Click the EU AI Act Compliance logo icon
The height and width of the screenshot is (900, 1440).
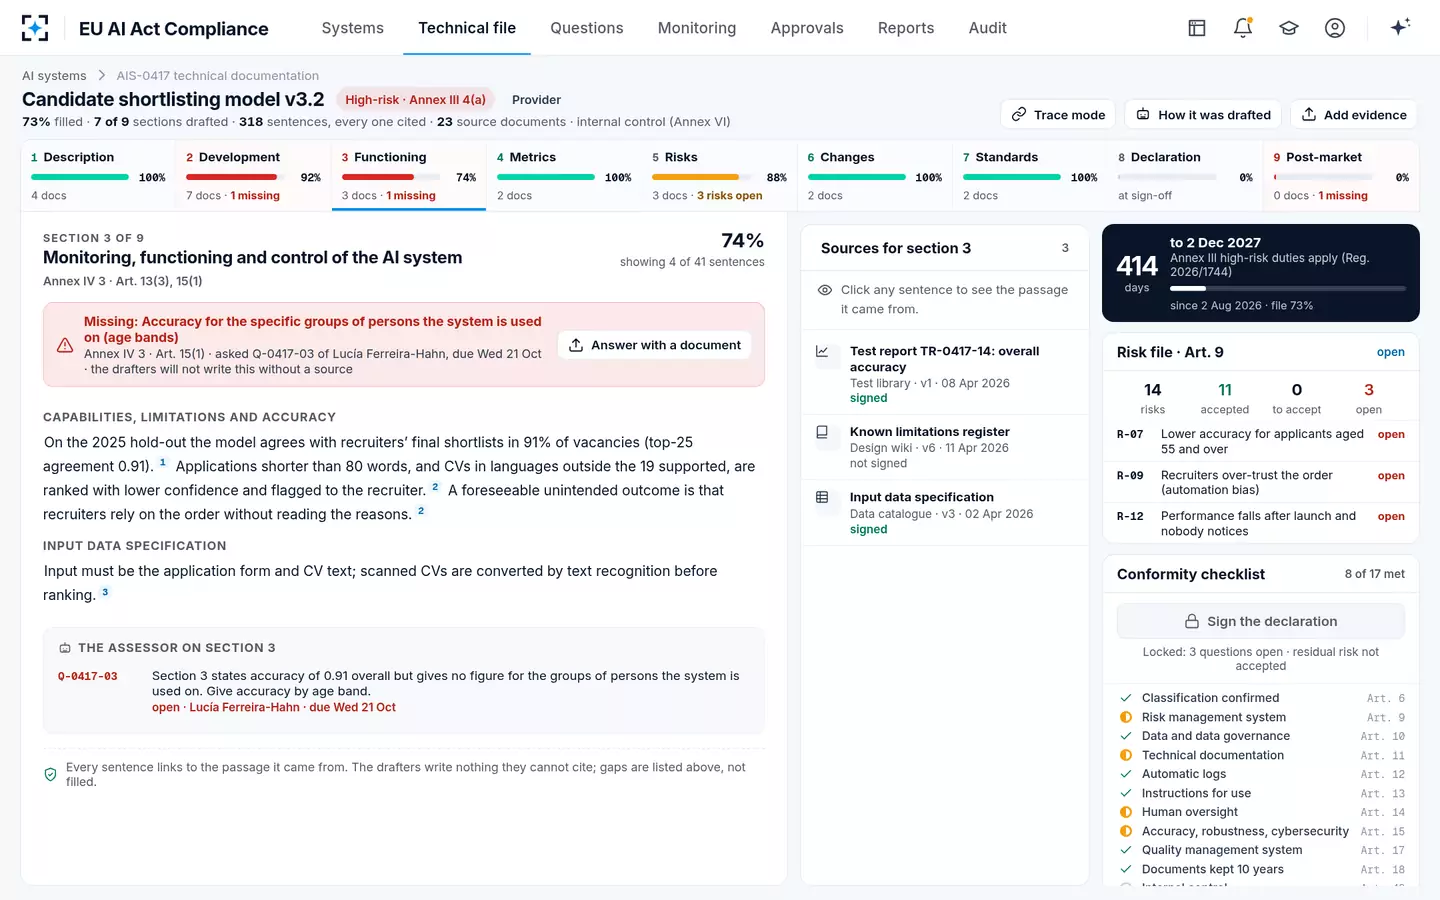point(35,28)
